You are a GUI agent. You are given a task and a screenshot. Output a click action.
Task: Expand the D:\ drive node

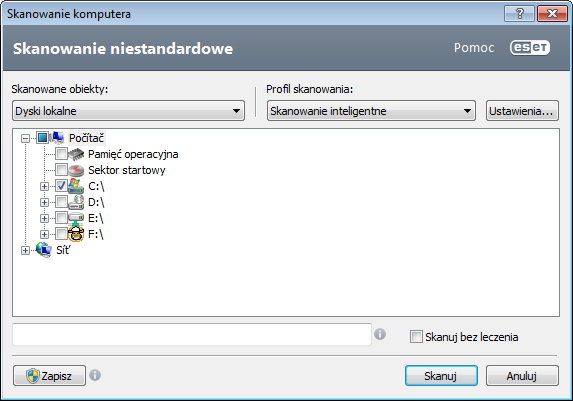click(x=44, y=203)
